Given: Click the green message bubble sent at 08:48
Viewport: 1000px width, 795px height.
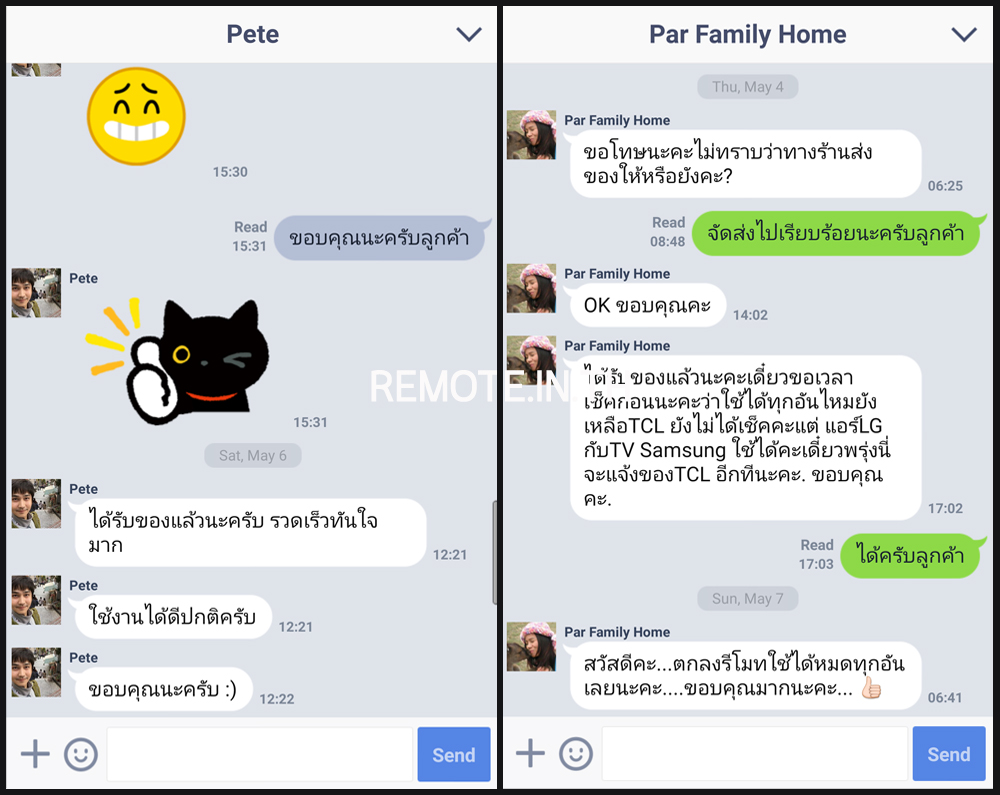Looking at the screenshot, I should click(835, 233).
